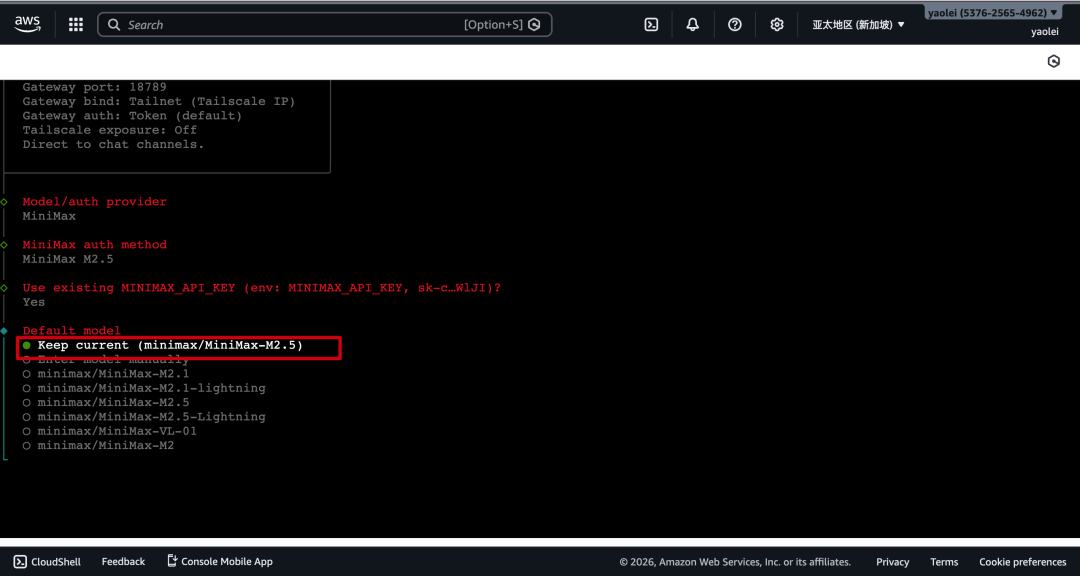The image size is (1080, 576).
Task: Open the AWS services grid menu
Action: pos(76,25)
